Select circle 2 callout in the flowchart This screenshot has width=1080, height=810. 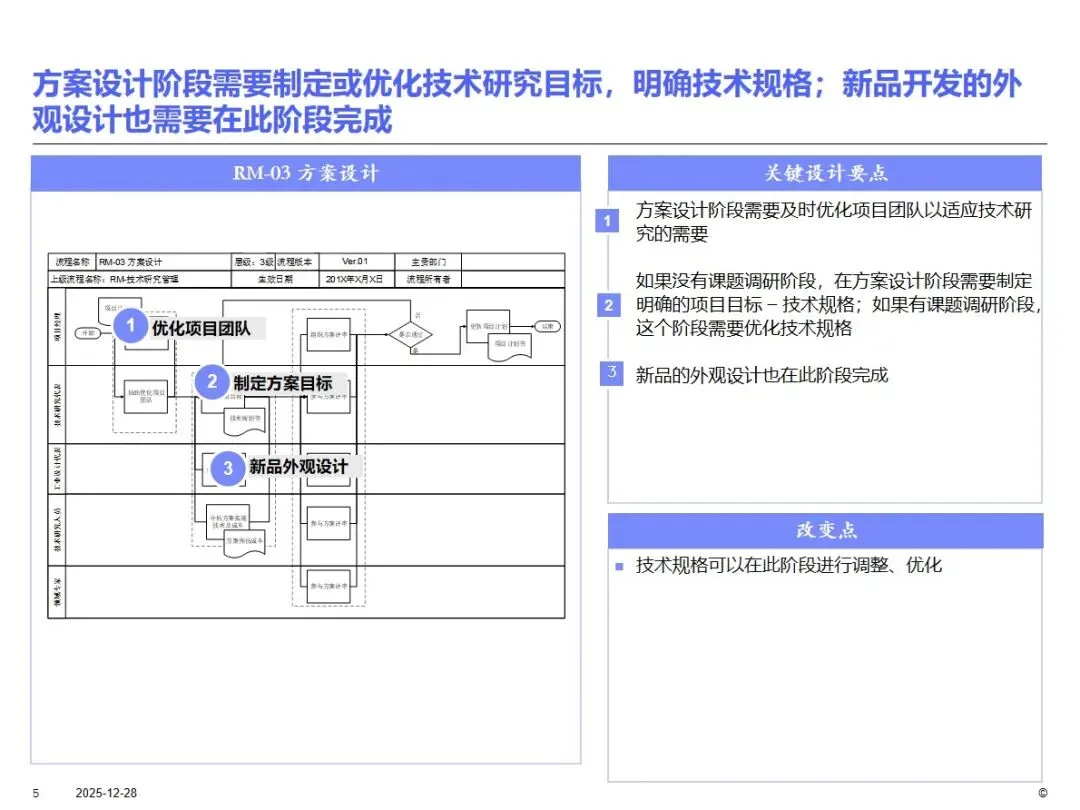click(x=212, y=382)
